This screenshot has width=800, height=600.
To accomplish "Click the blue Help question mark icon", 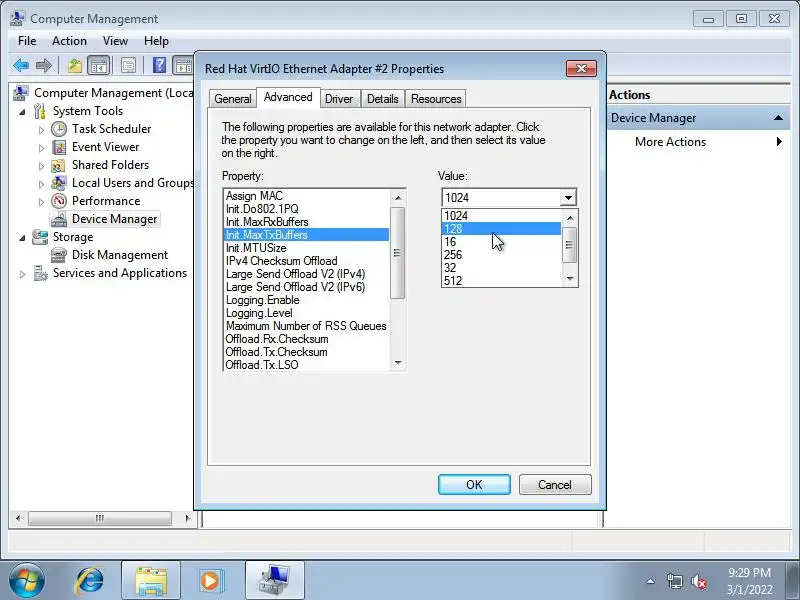I will [x=159, y=65].
